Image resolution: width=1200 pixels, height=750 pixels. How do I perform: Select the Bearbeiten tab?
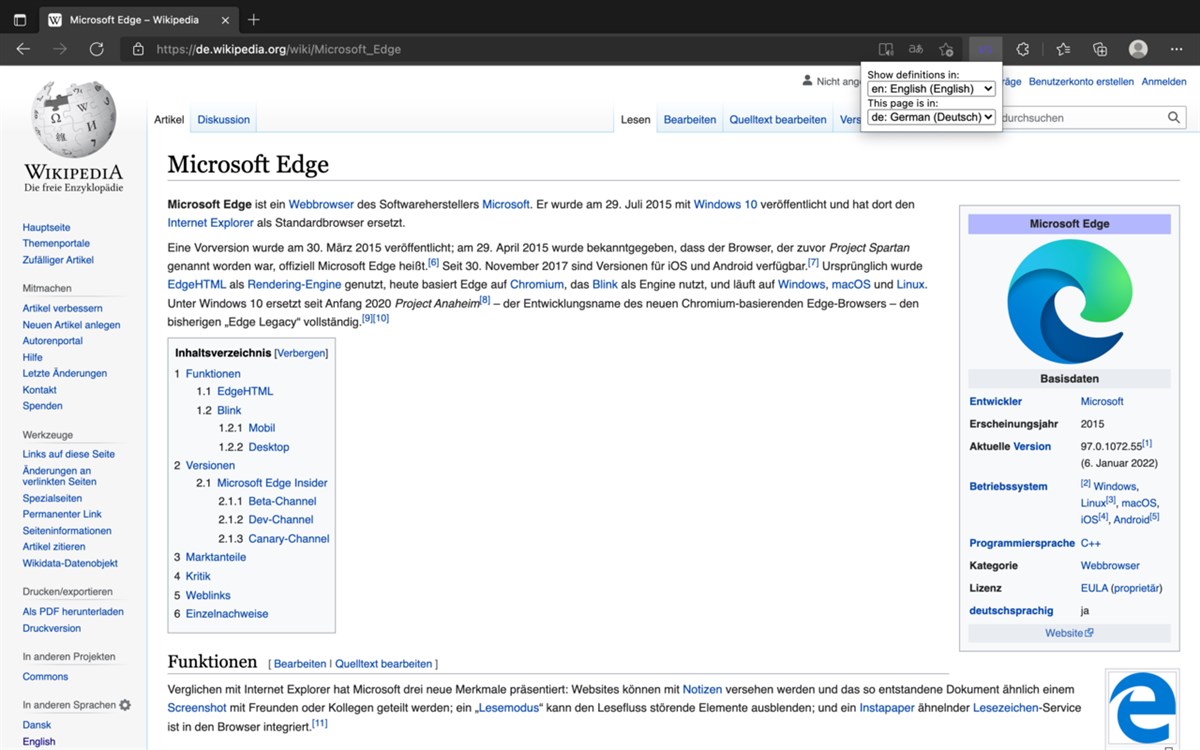[690, 119]
